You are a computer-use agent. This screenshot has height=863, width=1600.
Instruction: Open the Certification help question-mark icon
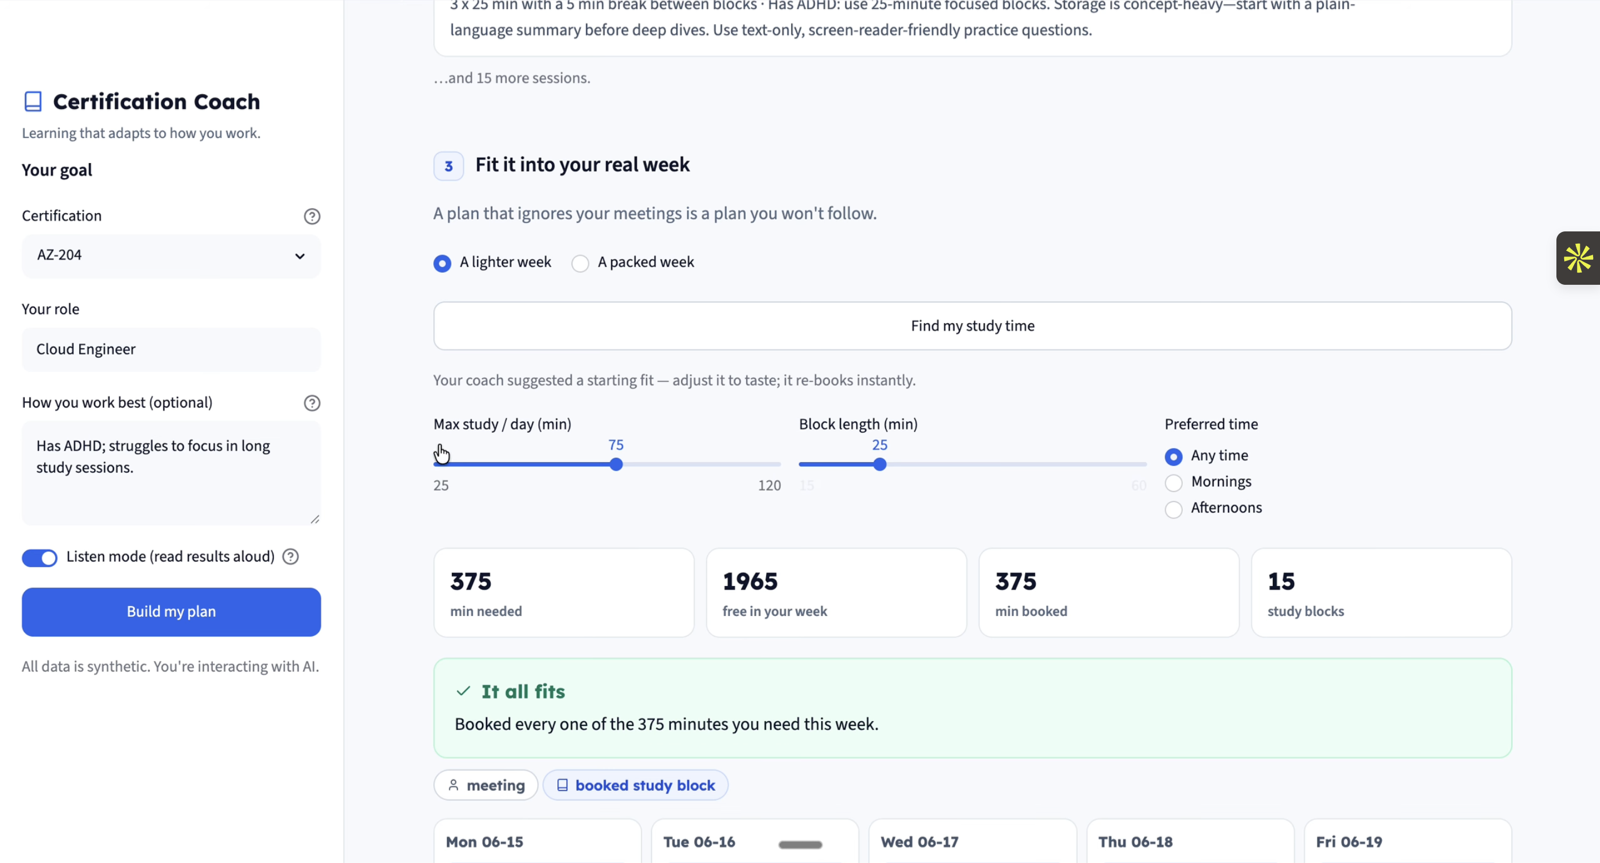(x=312, y=216)
